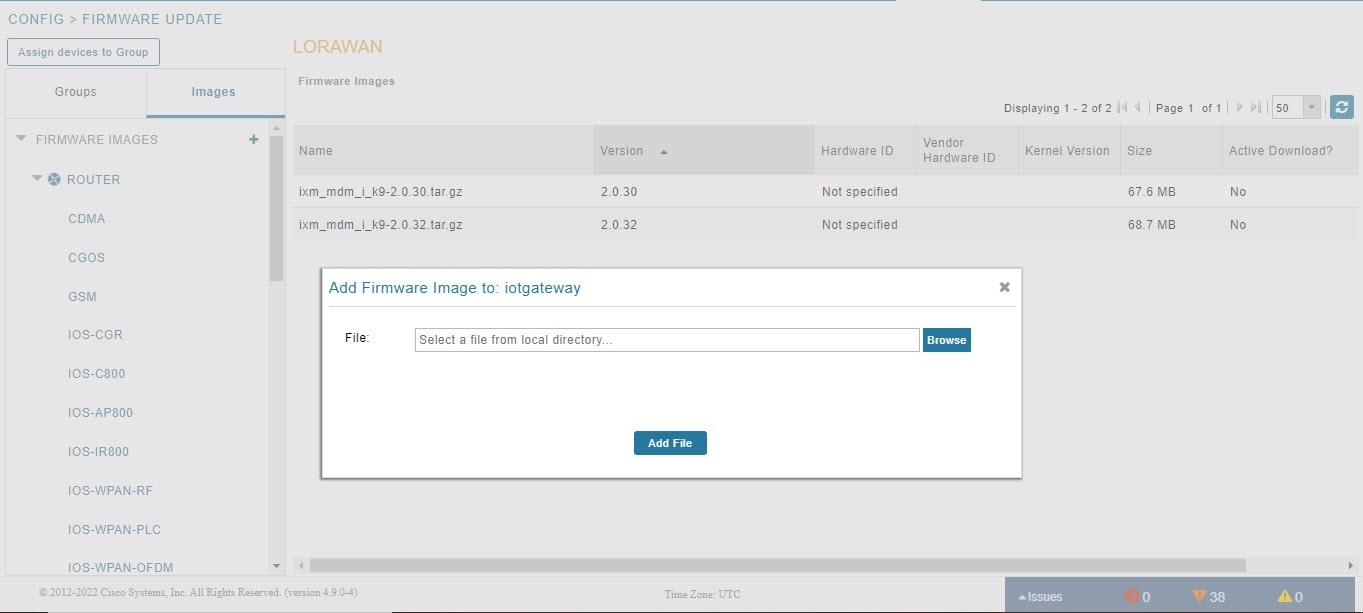The image size is (1363, 613).
Task: Go to the previous page of results
Action: coord(1138,107)
